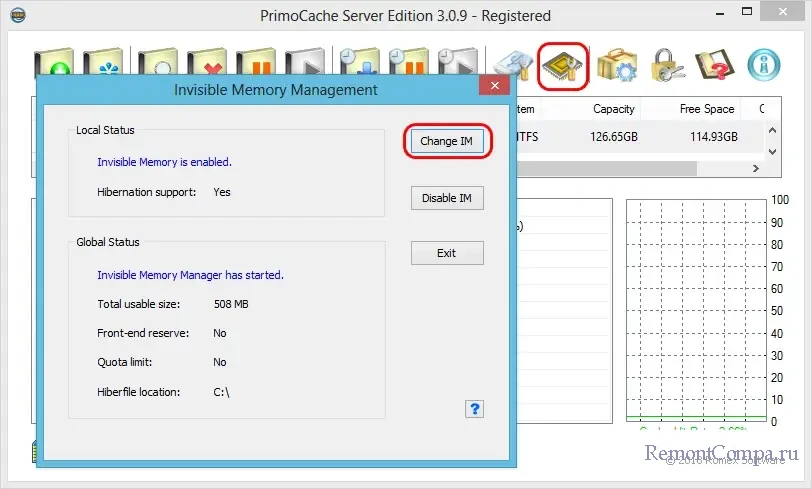Click the Capacity column header
812x489 pixels.
613,109
